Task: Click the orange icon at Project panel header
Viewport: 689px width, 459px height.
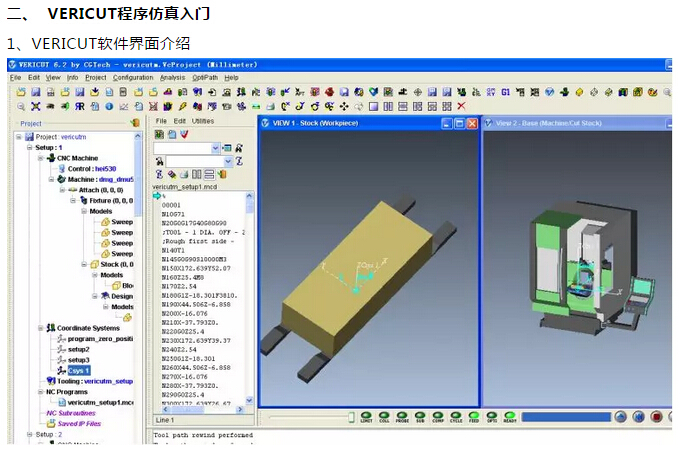Action: 135,123
